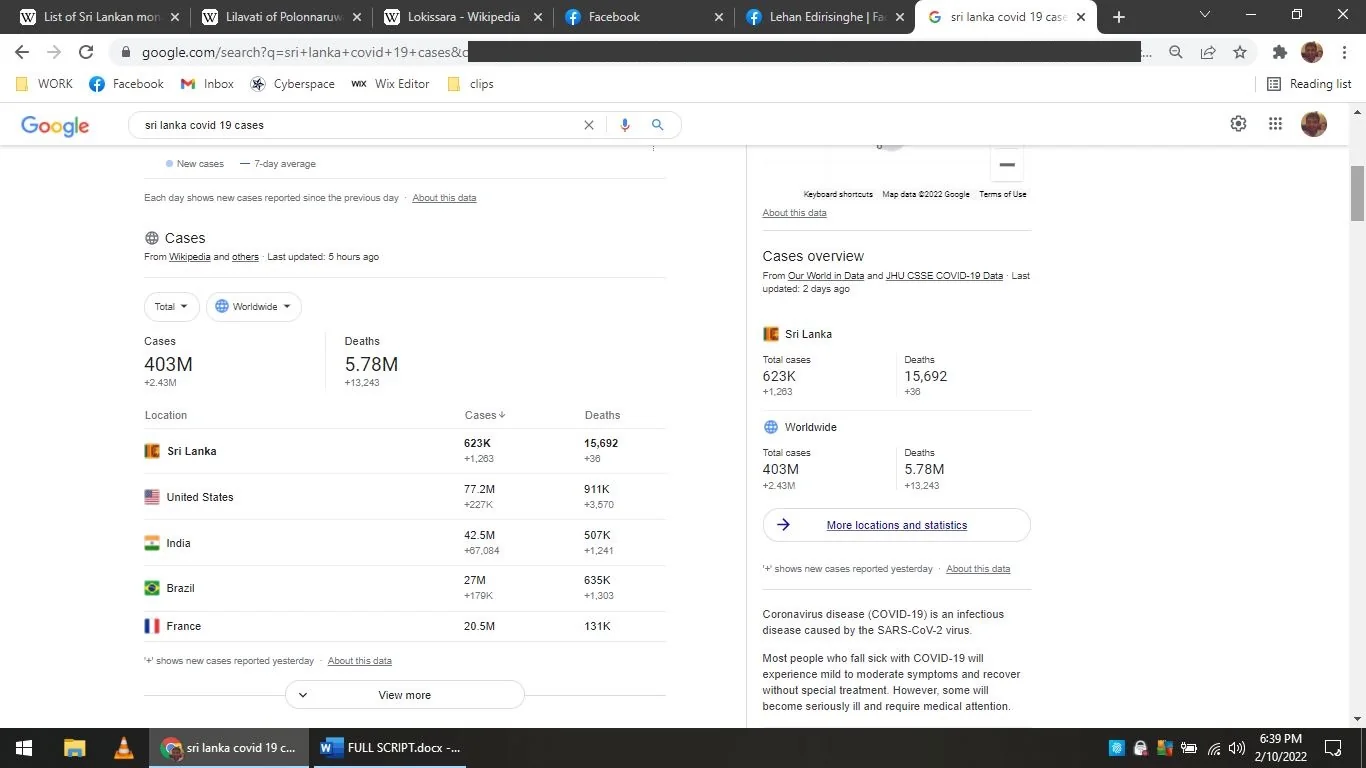Open the map's Keyboard shortcuts link
Image resolution: width=1366 pixels, height=768 pixels.
pos(838,194)
